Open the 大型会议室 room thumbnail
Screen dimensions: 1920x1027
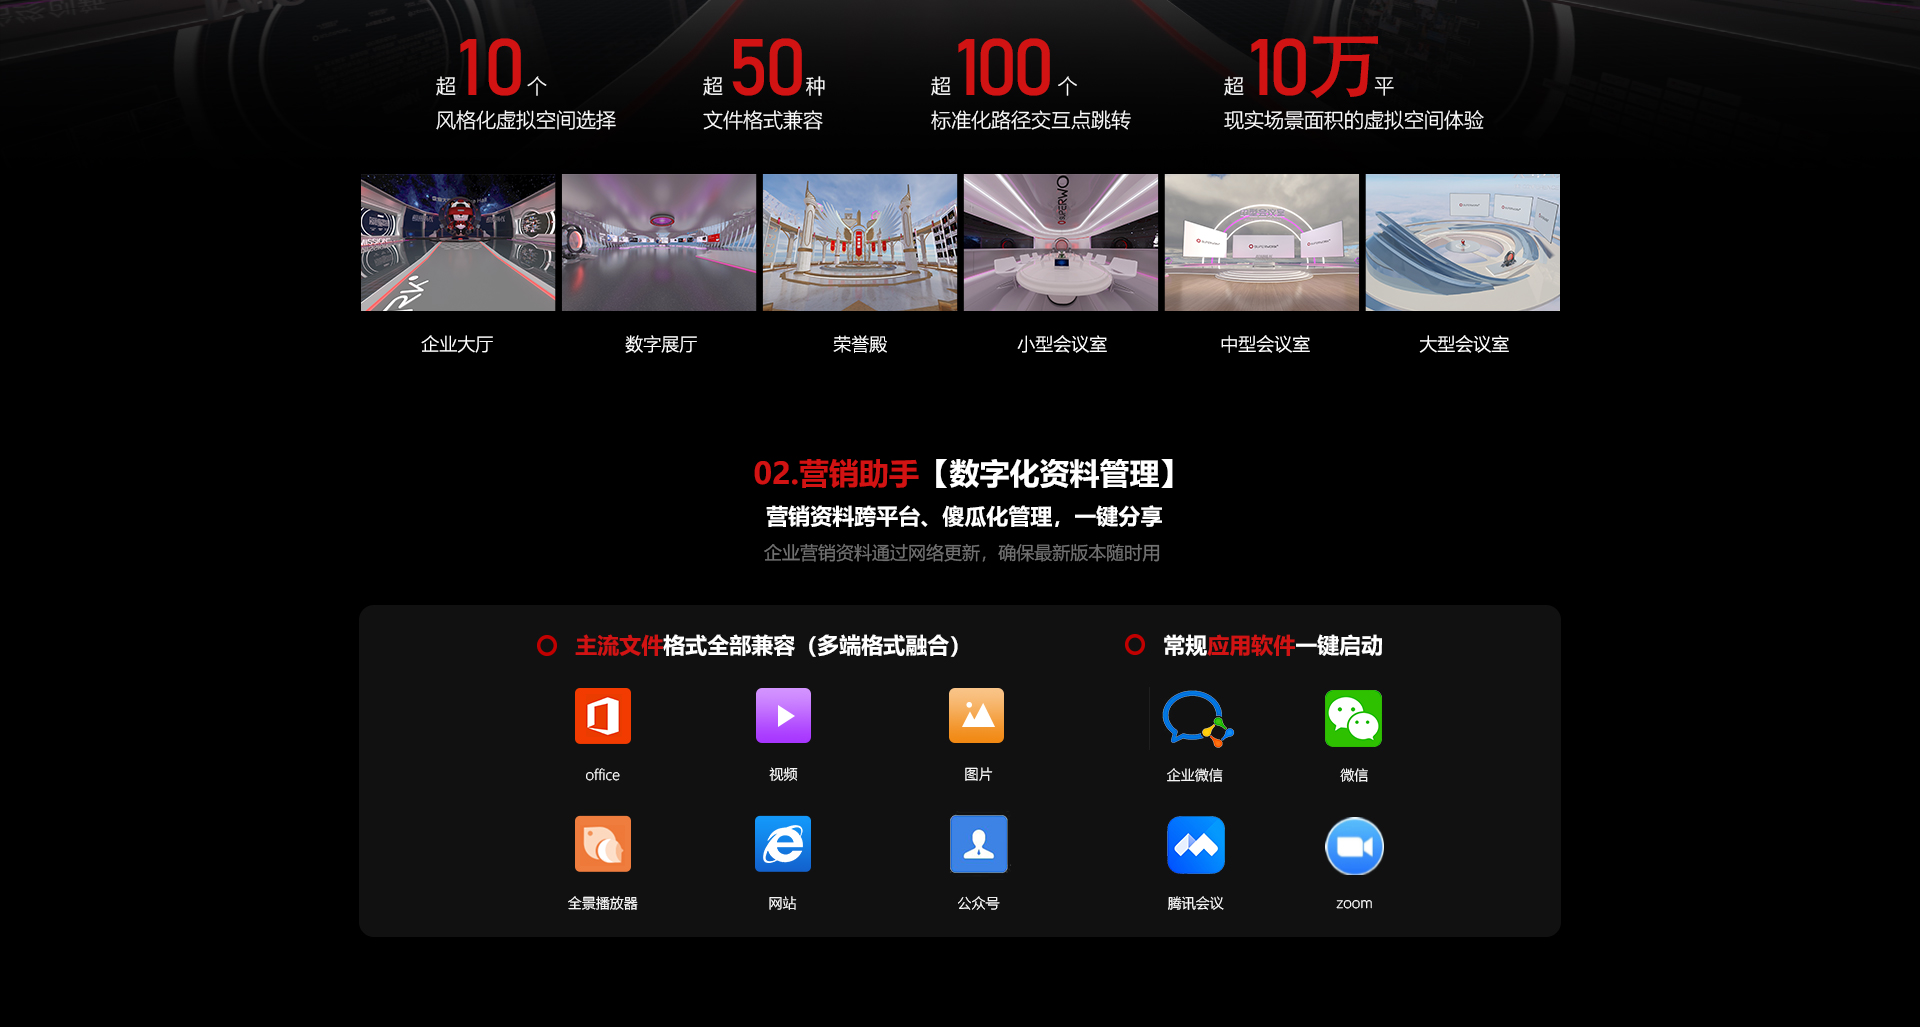[1463, 242]
